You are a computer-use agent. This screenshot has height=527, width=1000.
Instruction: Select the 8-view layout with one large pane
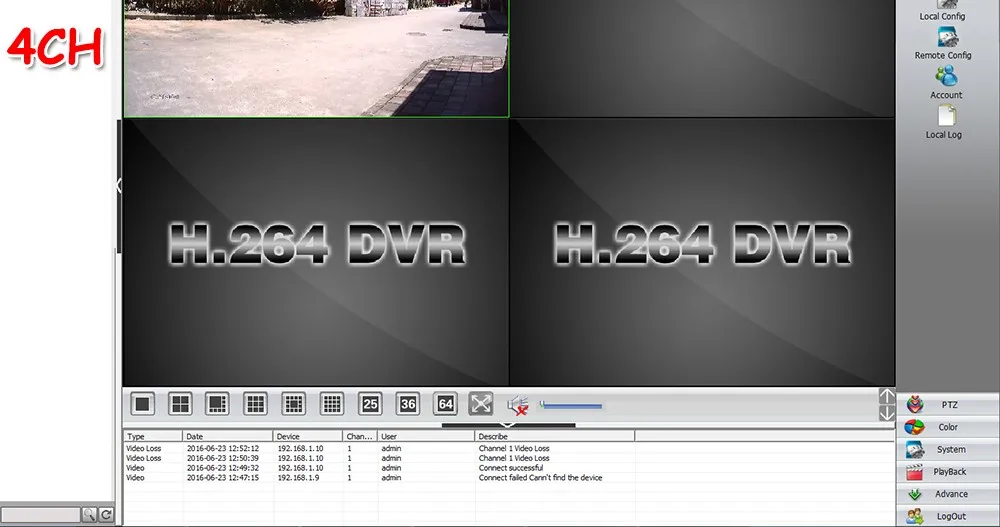tap(217, 404)
